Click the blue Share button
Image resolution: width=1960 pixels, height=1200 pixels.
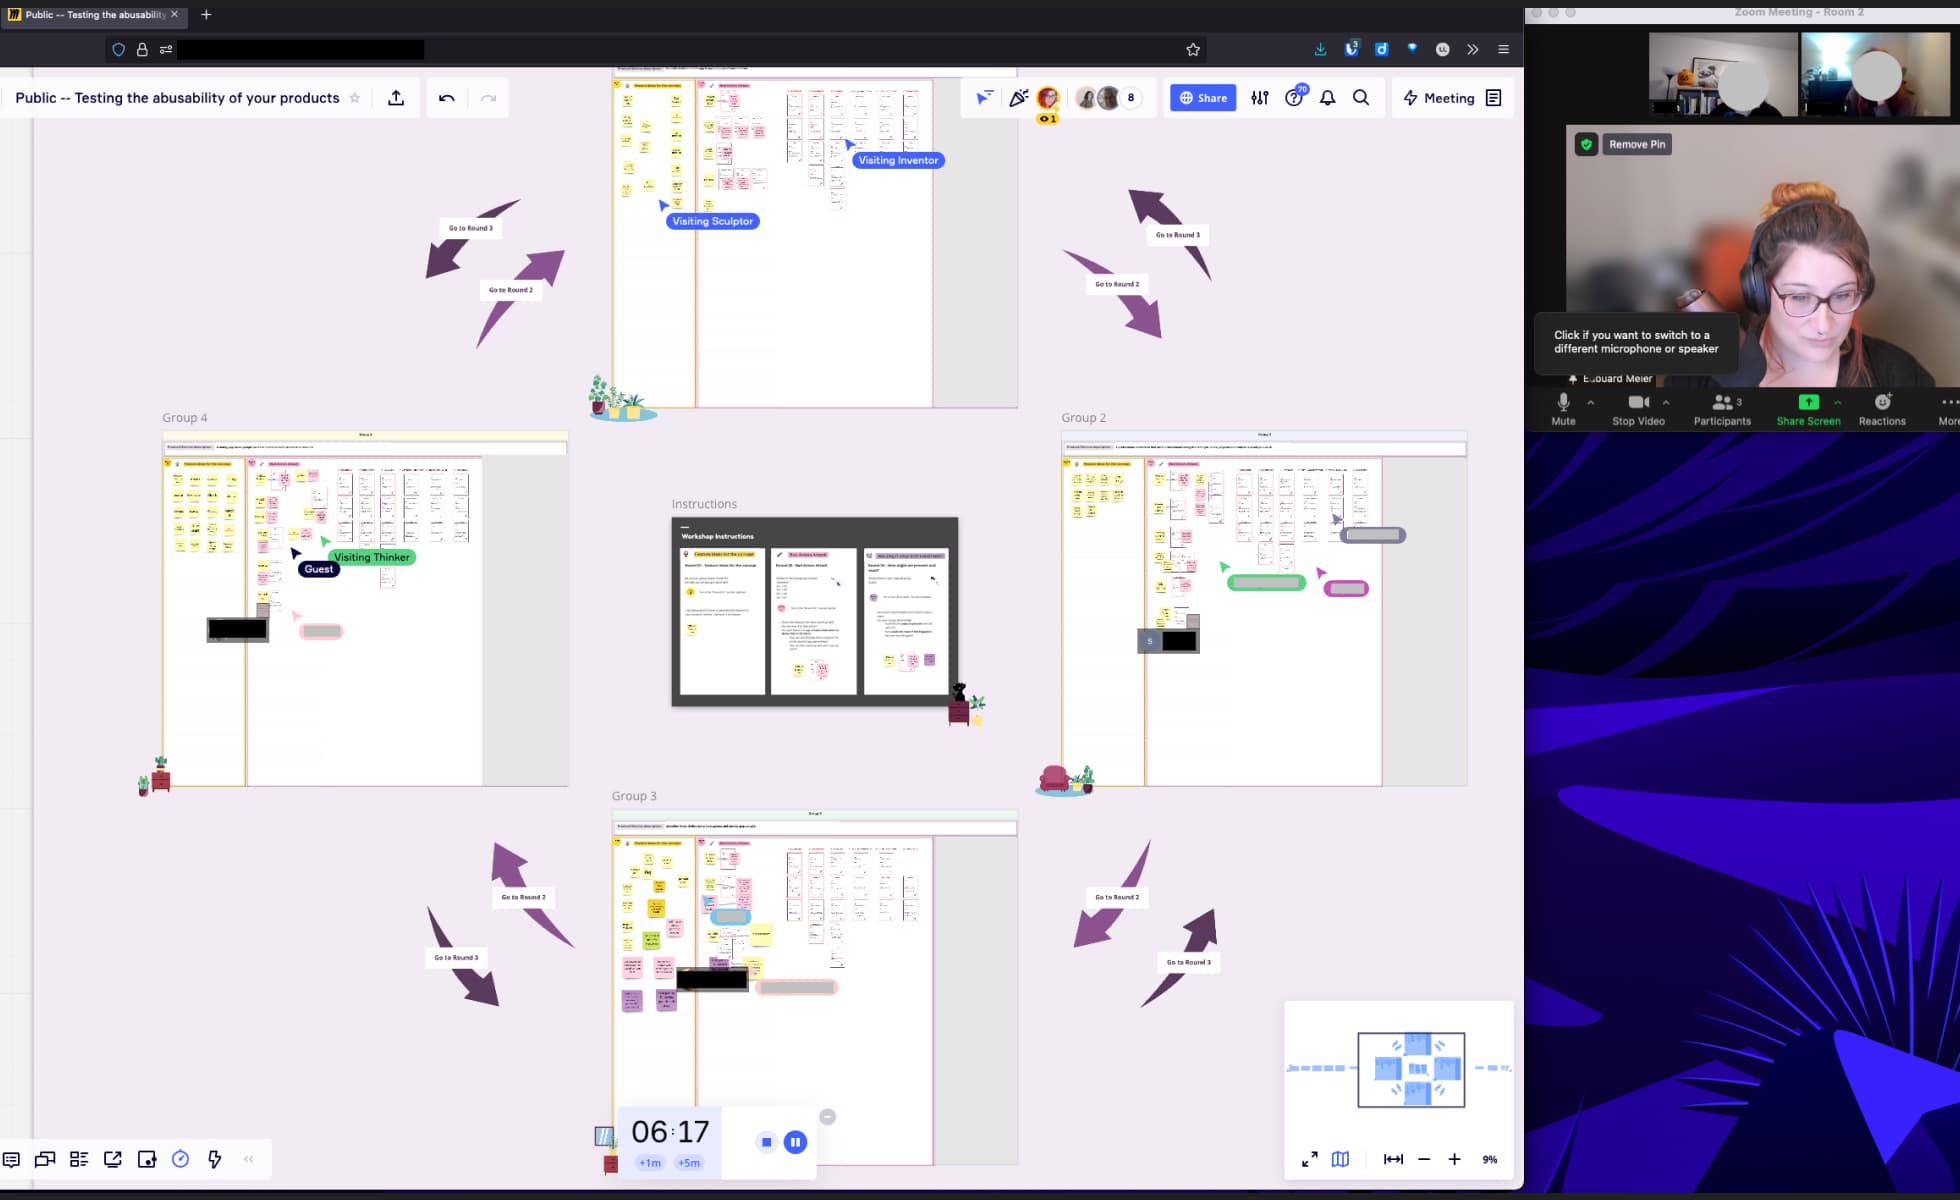pyautogui.click(x=1203, y=98)
